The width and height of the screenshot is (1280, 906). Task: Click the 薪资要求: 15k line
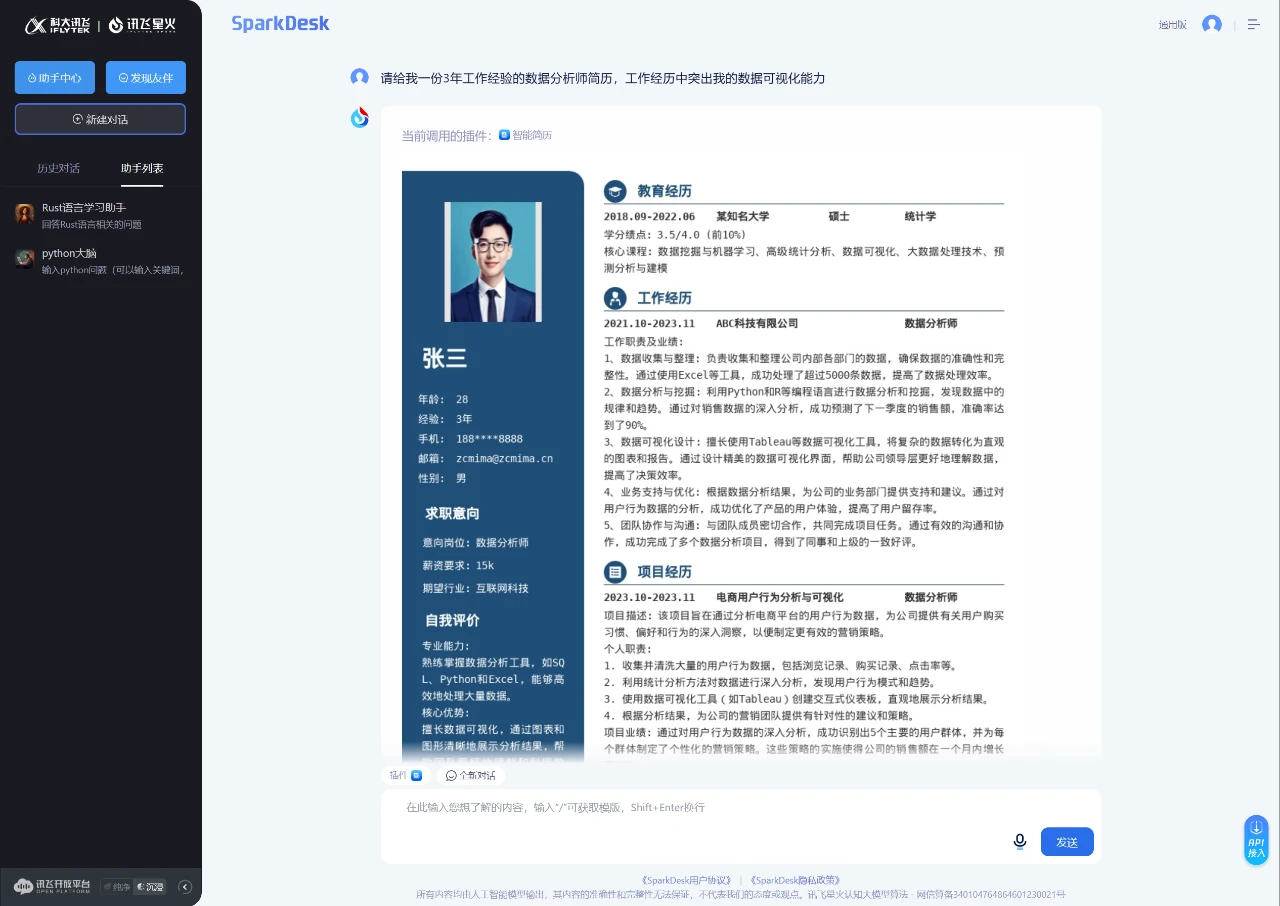(458, 565)
